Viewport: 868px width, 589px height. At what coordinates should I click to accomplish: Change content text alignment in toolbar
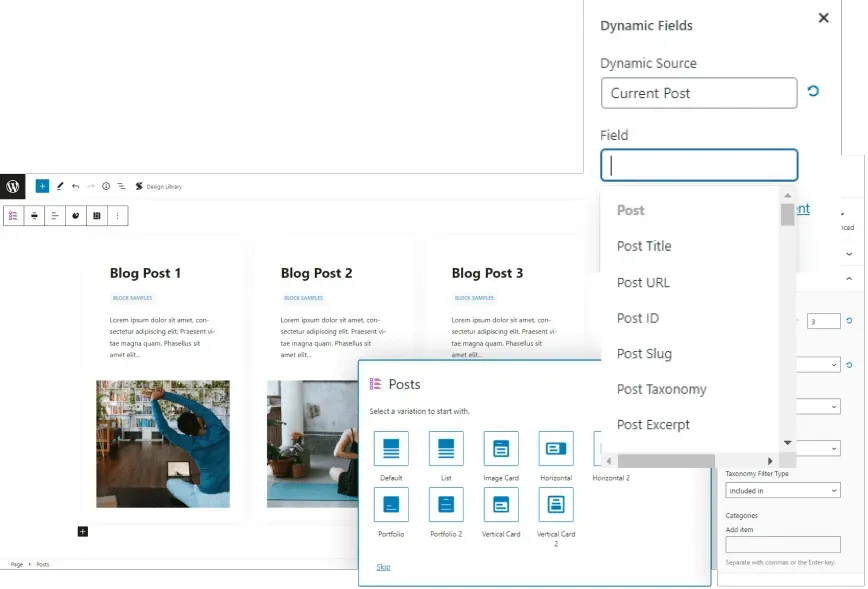point(55,216)
